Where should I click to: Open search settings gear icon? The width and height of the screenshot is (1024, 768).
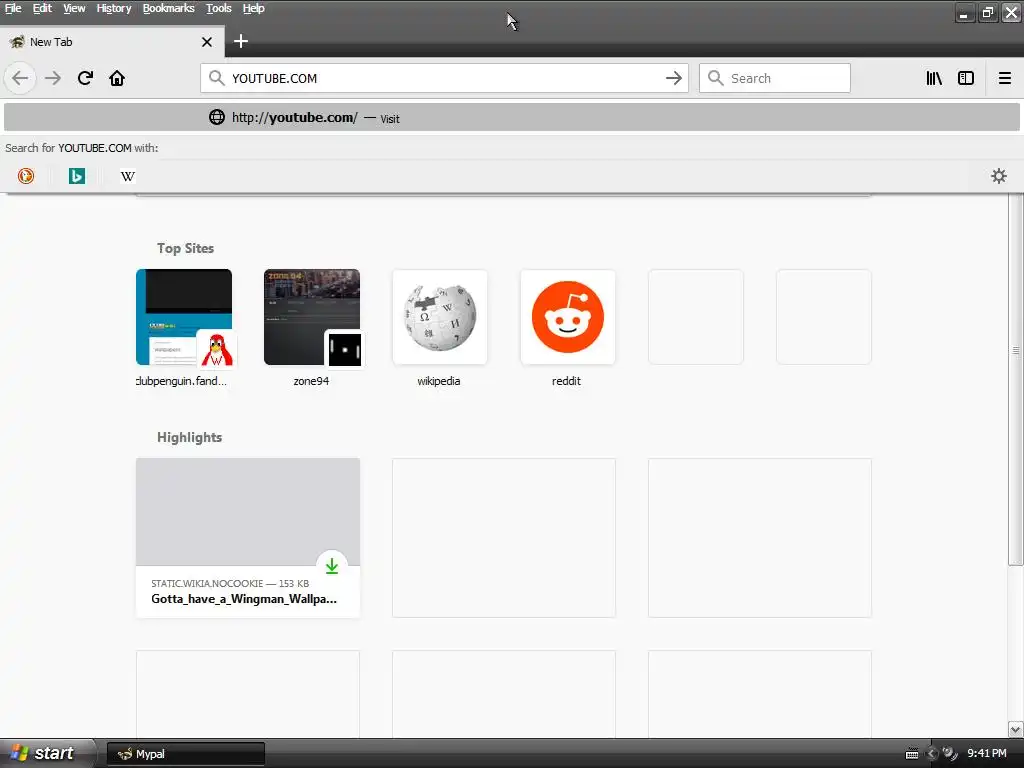[x=999, y=176]
